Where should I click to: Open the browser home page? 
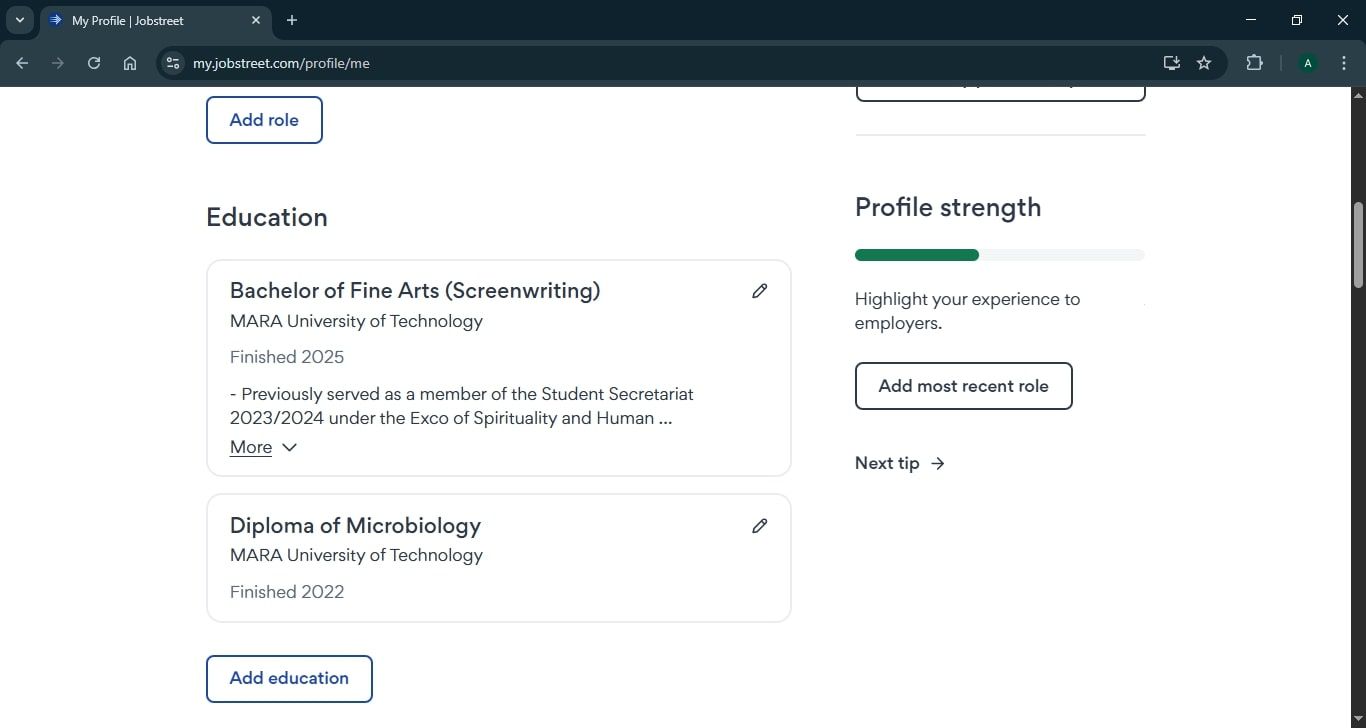point(130,63)
